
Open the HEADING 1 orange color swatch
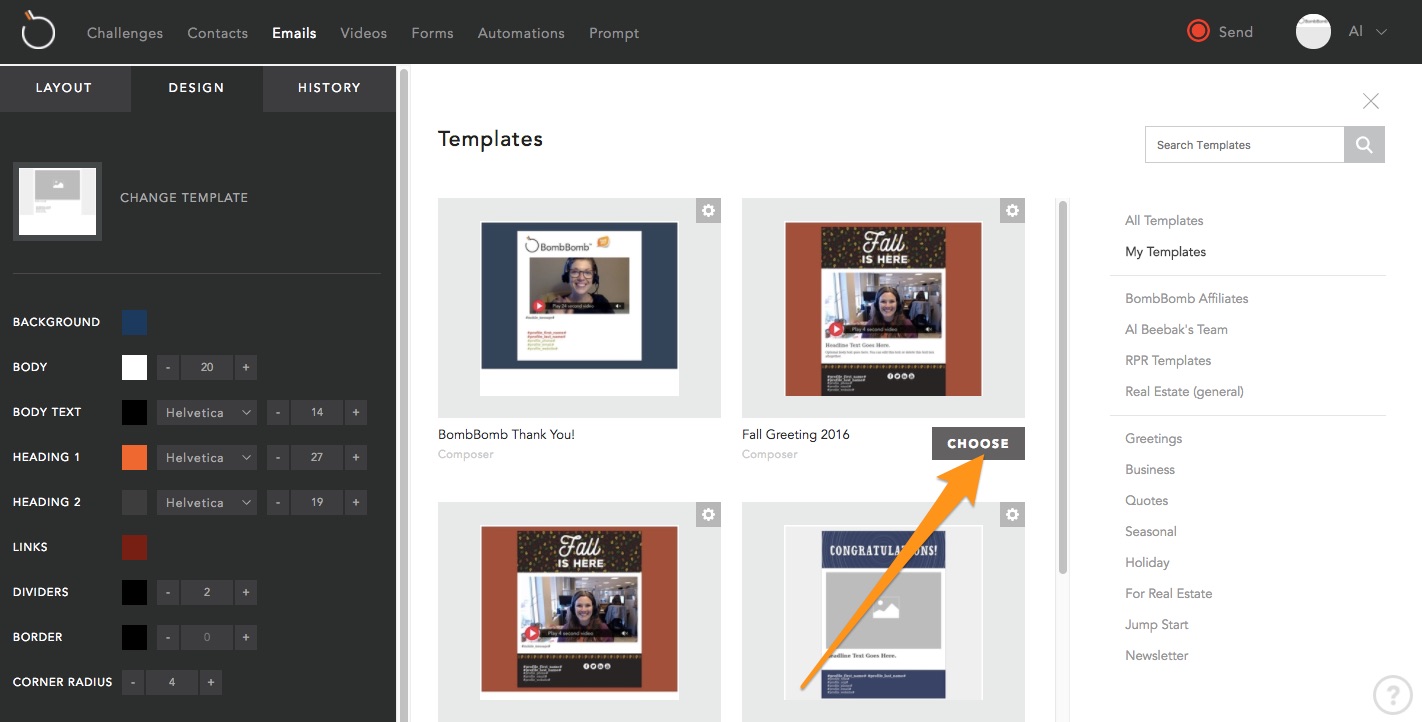tap(134, 457)
